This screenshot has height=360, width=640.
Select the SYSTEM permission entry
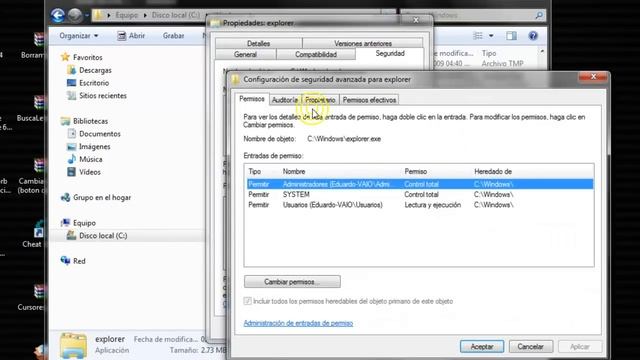pos(420,195)
